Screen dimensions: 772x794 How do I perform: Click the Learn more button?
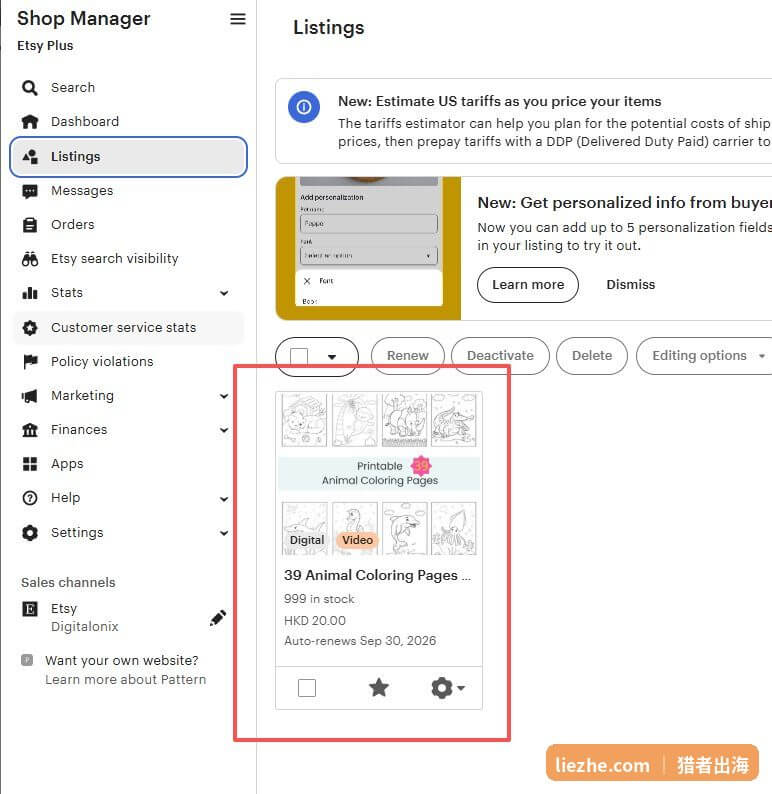527,285
